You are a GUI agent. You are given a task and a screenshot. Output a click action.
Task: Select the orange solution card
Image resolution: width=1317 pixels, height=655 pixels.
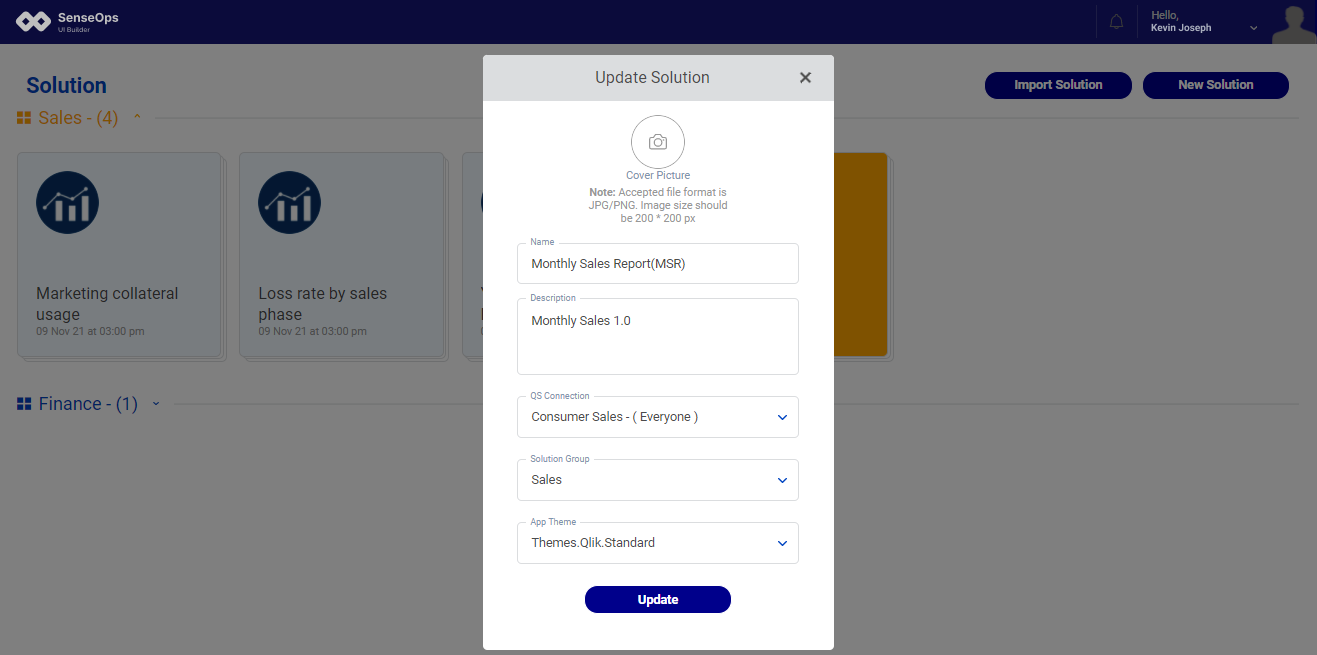tap(860, 254)
